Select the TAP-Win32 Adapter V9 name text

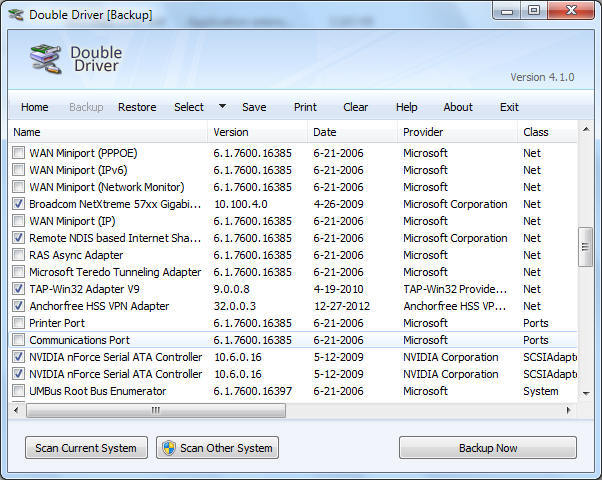pyautogui.click(x=84, y=289)
